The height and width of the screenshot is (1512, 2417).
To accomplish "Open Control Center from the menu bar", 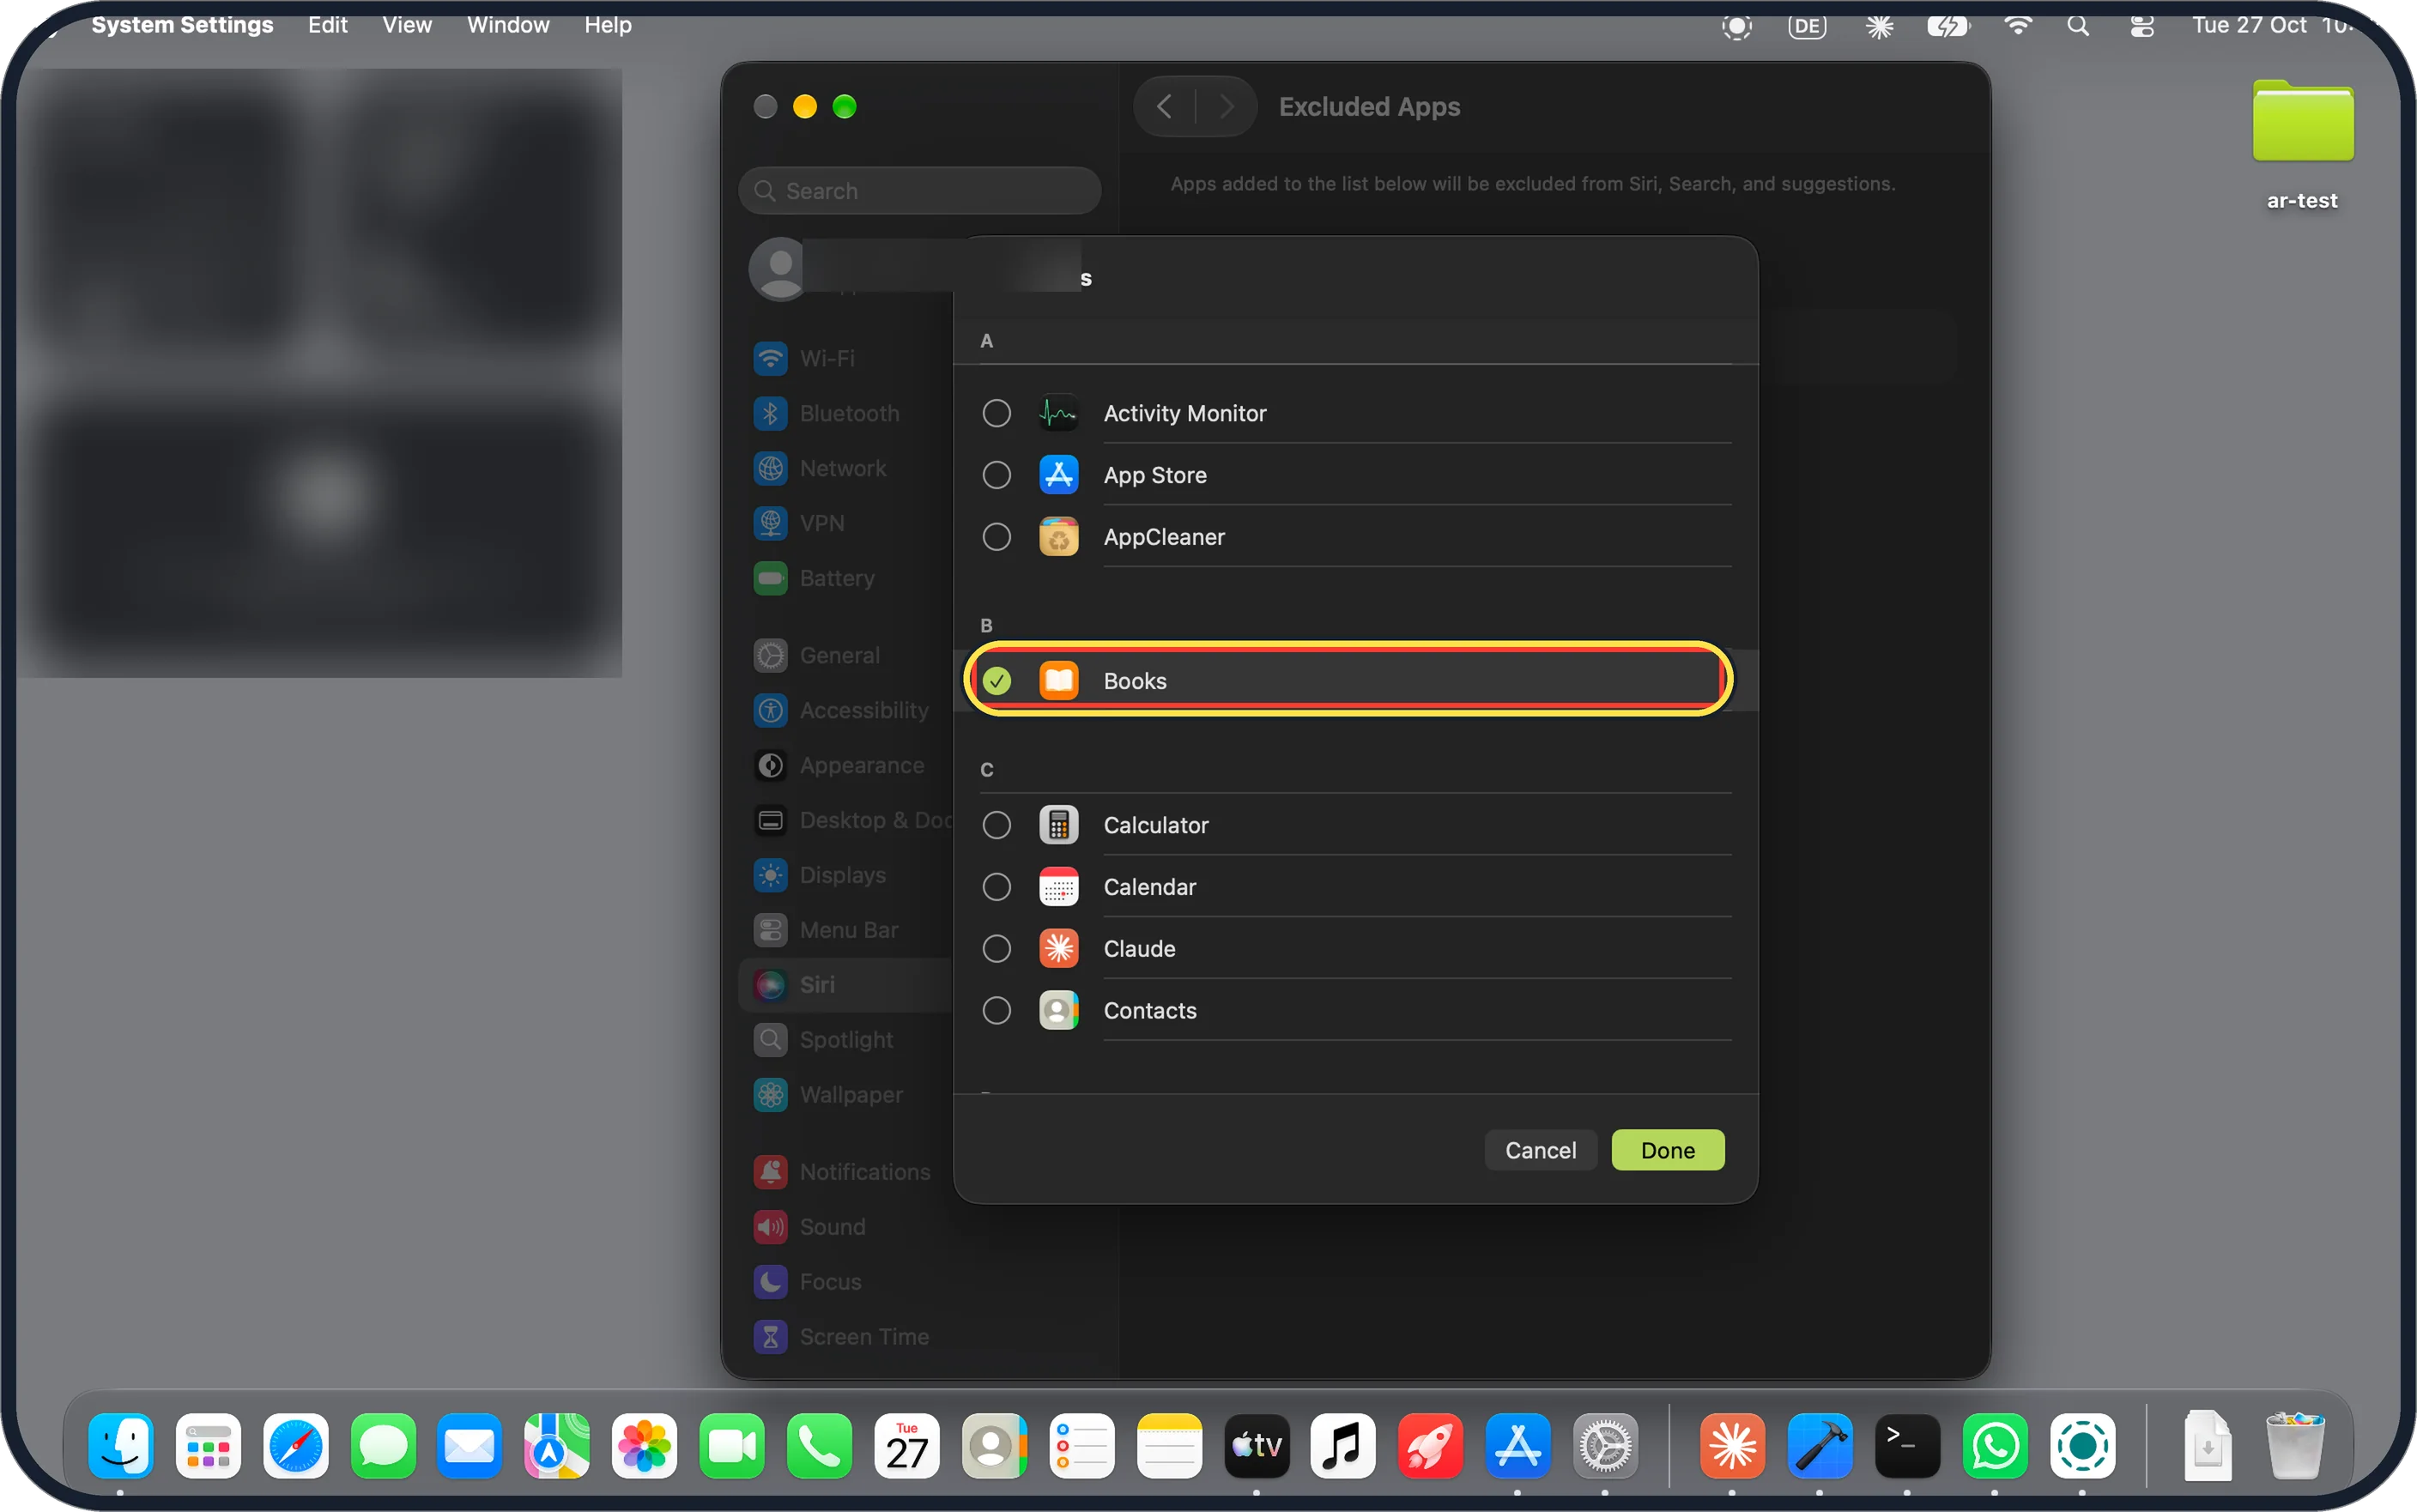I will 2141,26.
